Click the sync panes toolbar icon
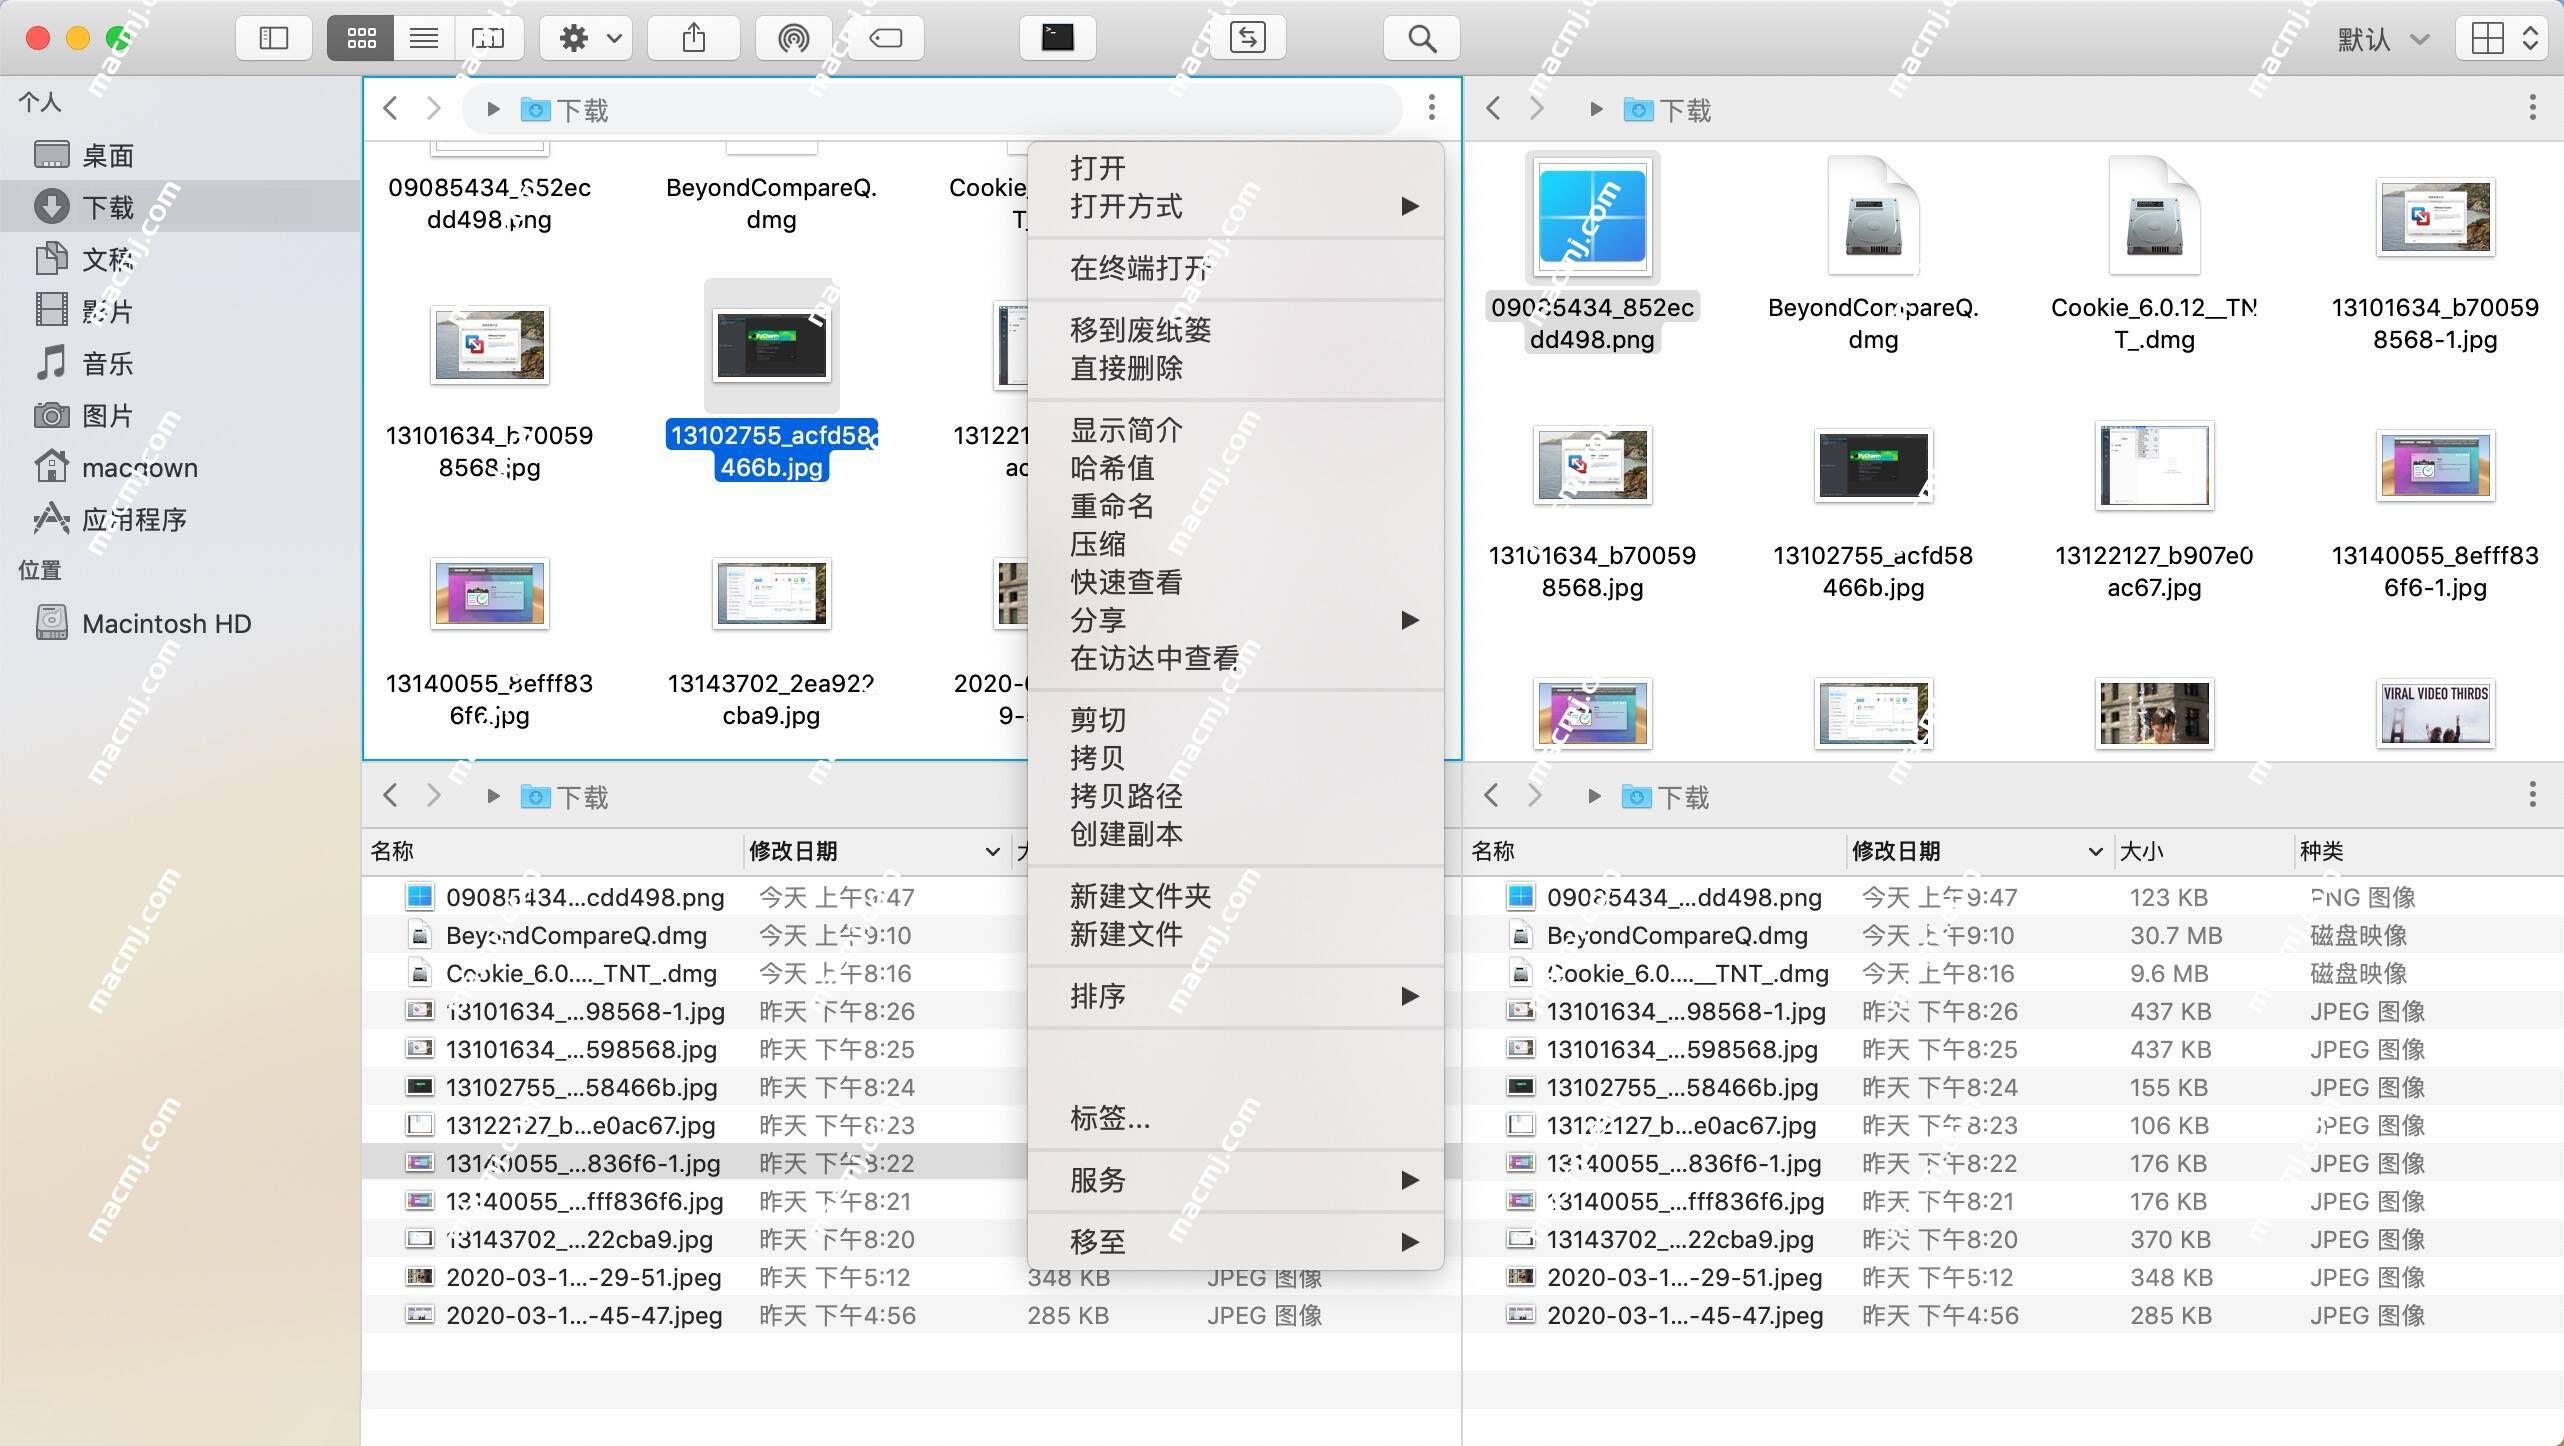Image resolution: width=2564 pixels, height=1446 pixels. click(1248, 38)
